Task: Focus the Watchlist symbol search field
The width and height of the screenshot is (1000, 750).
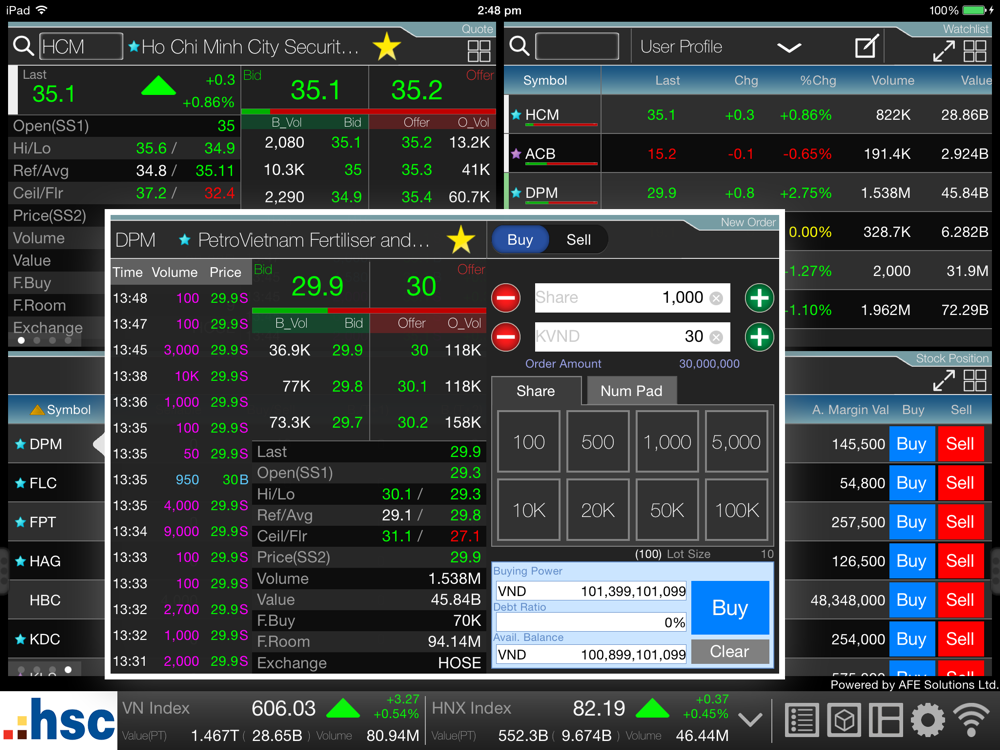Action: tap(577, 47)
